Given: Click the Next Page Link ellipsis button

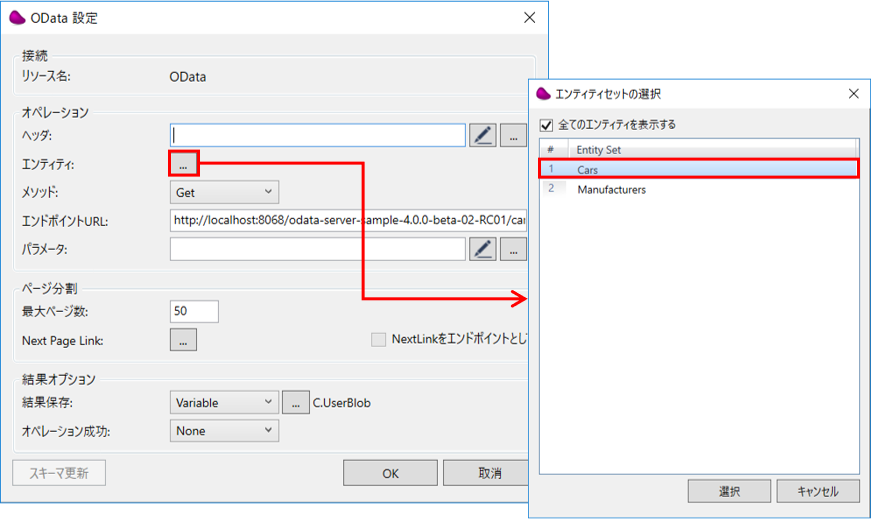Looking at the screenshot, I should [184, 340].
